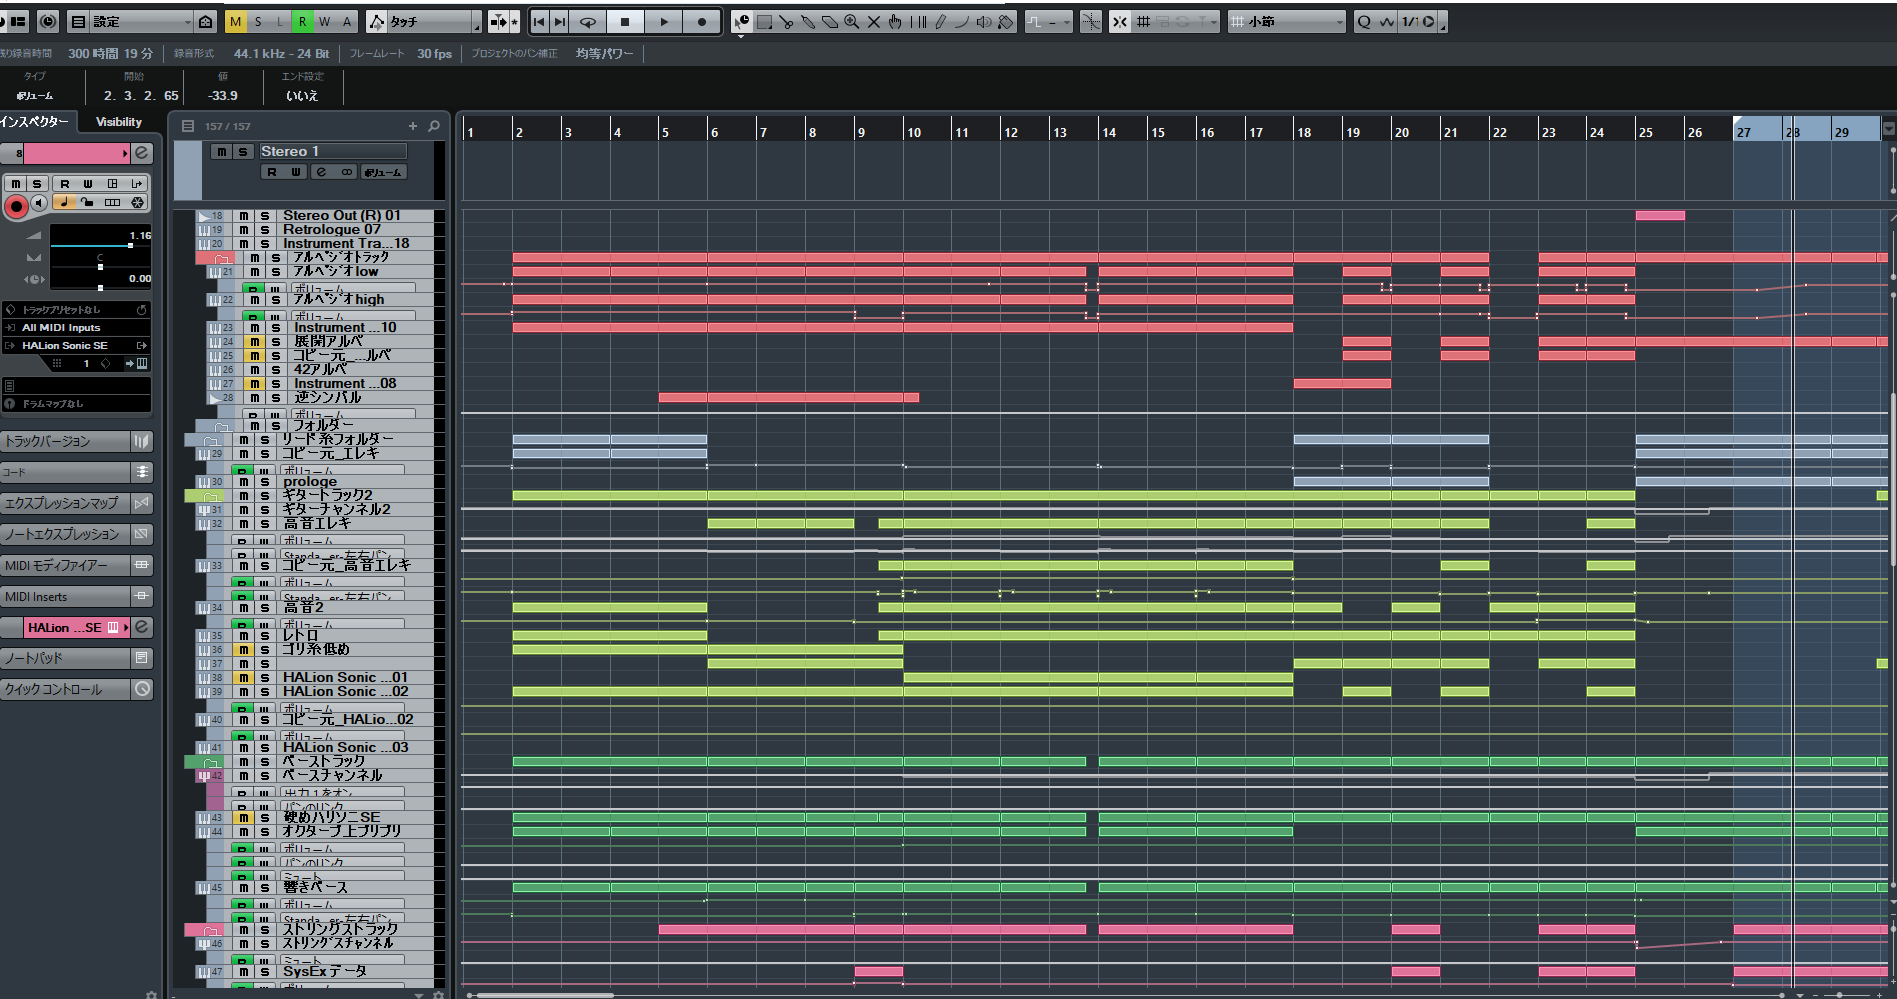Select the Time Warp tool
The image size is (1897, 999).
[918, 22]
